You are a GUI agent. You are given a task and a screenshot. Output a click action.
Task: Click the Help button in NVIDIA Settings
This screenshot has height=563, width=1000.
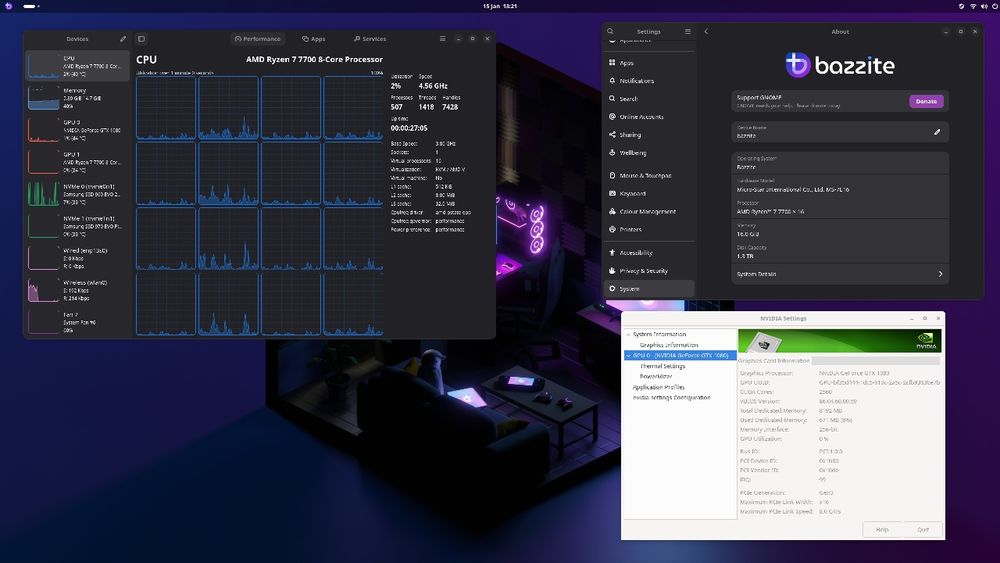pyautogui.click(x=882, y=530)
